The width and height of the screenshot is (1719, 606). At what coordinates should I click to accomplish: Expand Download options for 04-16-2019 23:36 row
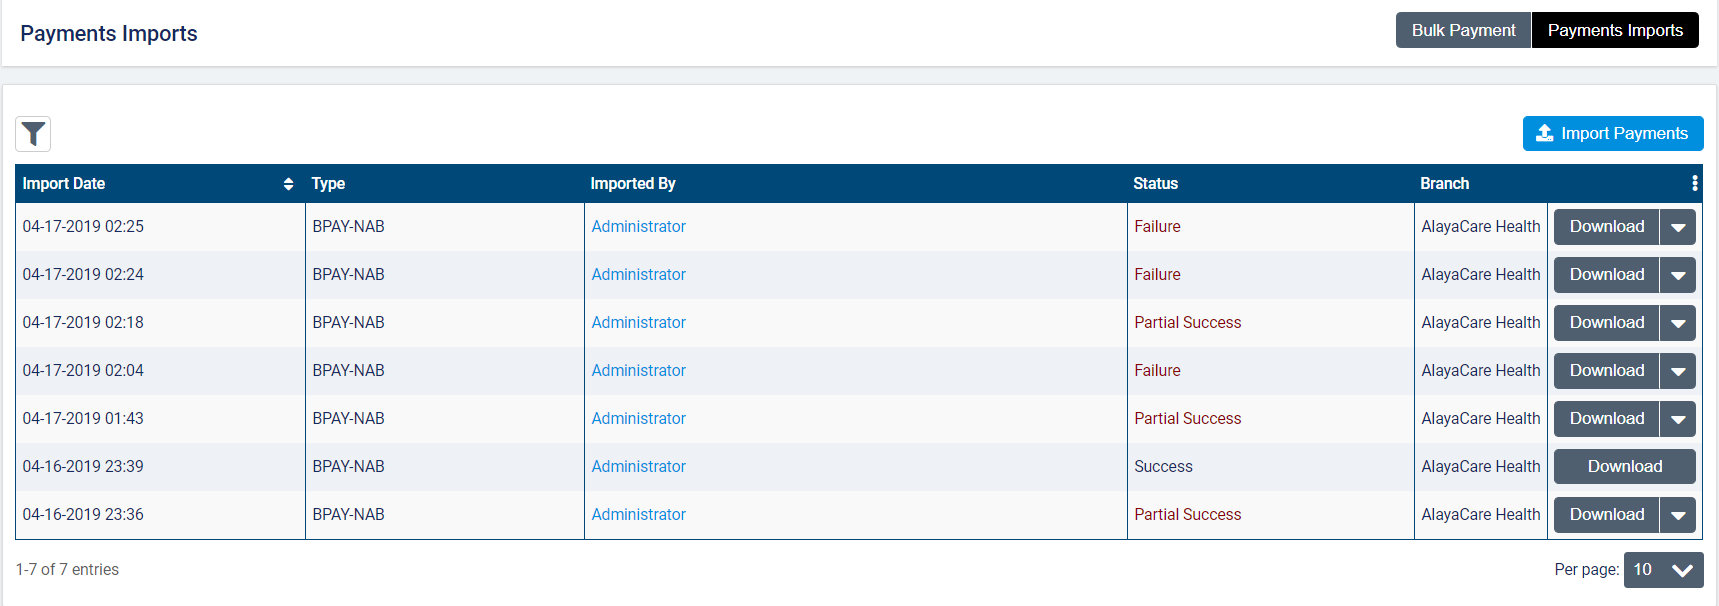1677,515
